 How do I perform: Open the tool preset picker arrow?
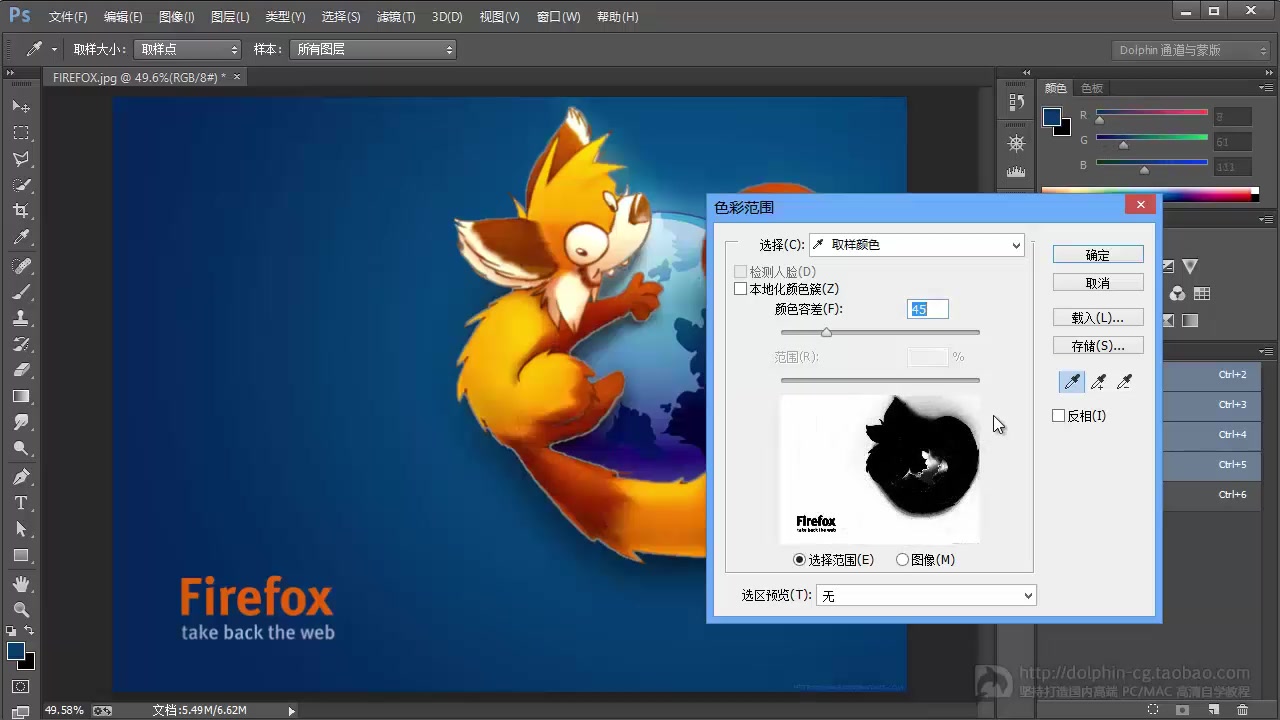tap(53, 49)
